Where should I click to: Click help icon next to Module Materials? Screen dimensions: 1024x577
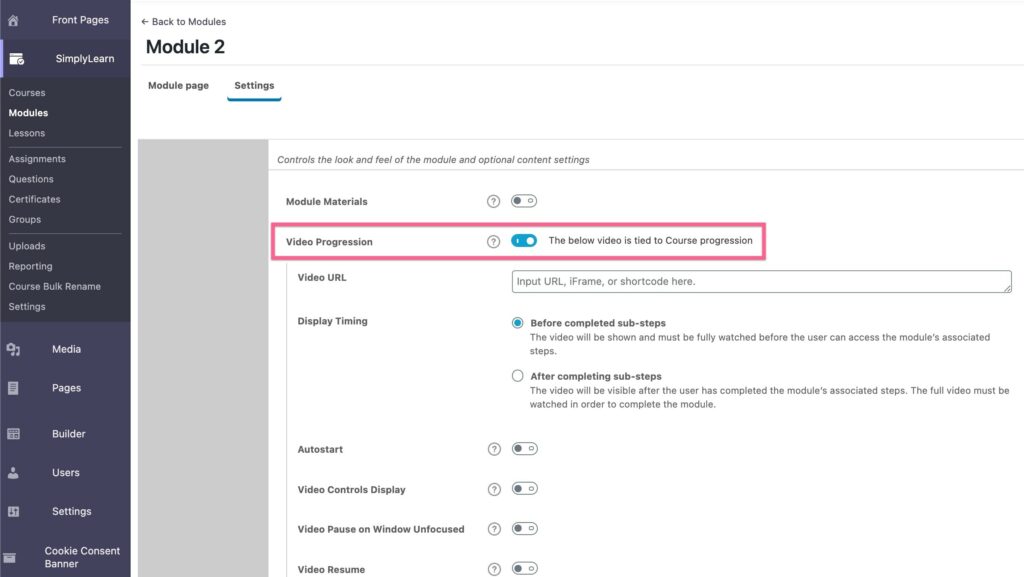pyautogui.click(x=493, y=202)
